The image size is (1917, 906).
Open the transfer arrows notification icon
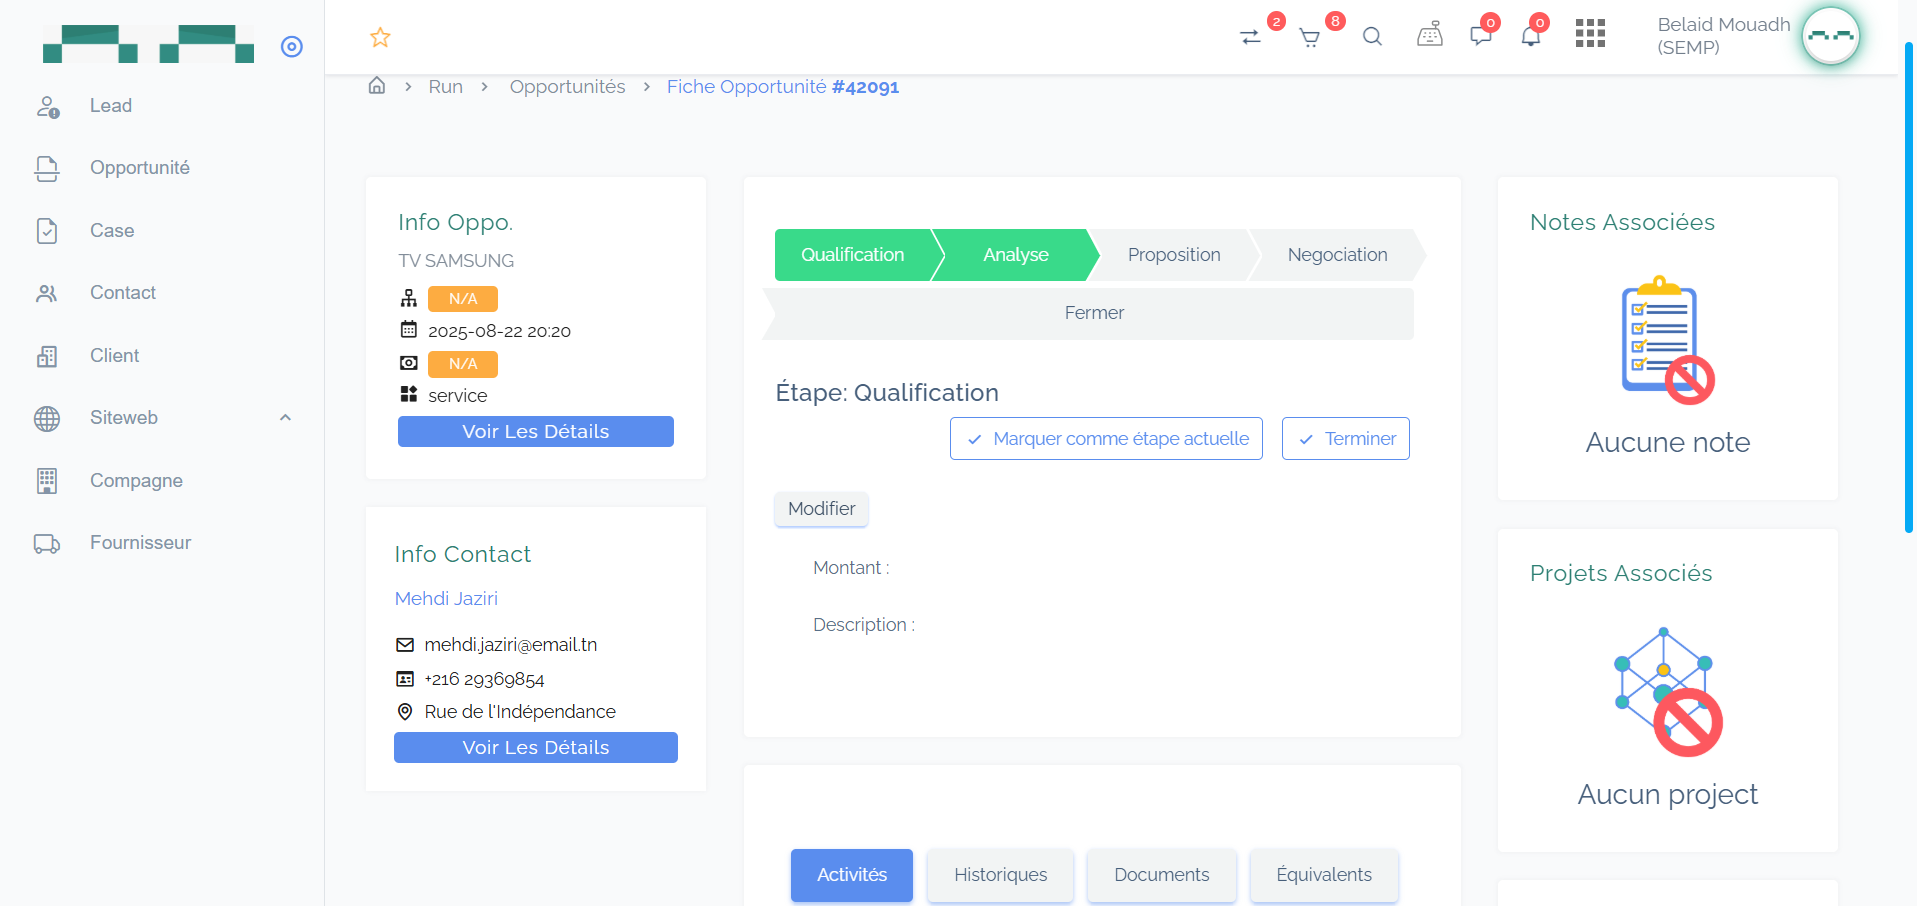pyautogui.click(x=1250, y=37)
